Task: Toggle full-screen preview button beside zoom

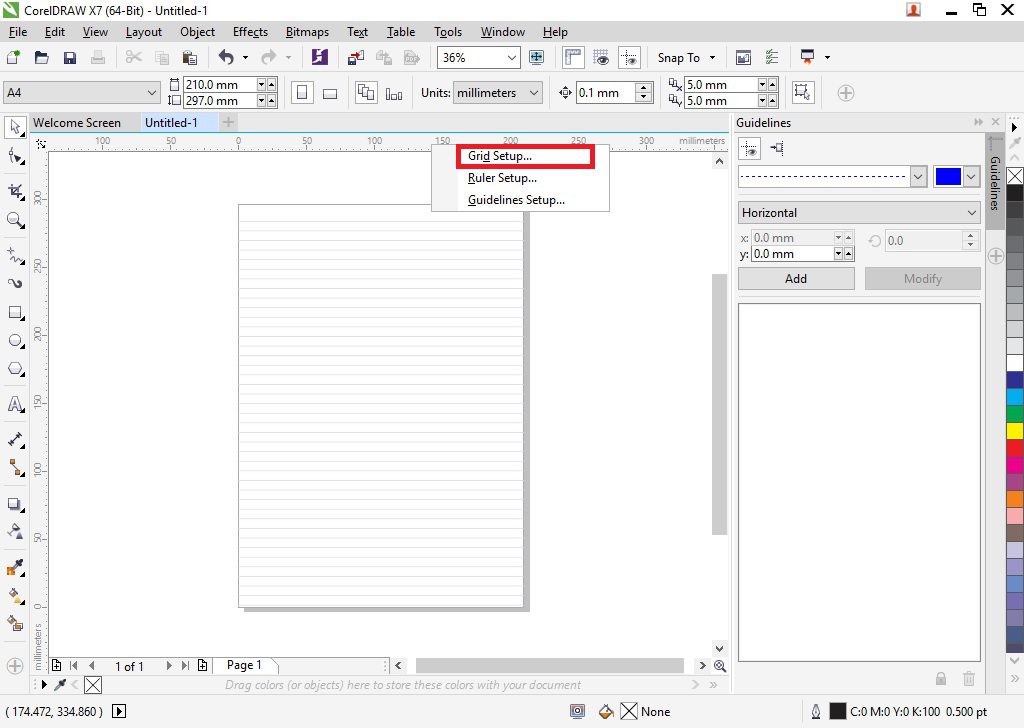Action: [x=536, y=57]
